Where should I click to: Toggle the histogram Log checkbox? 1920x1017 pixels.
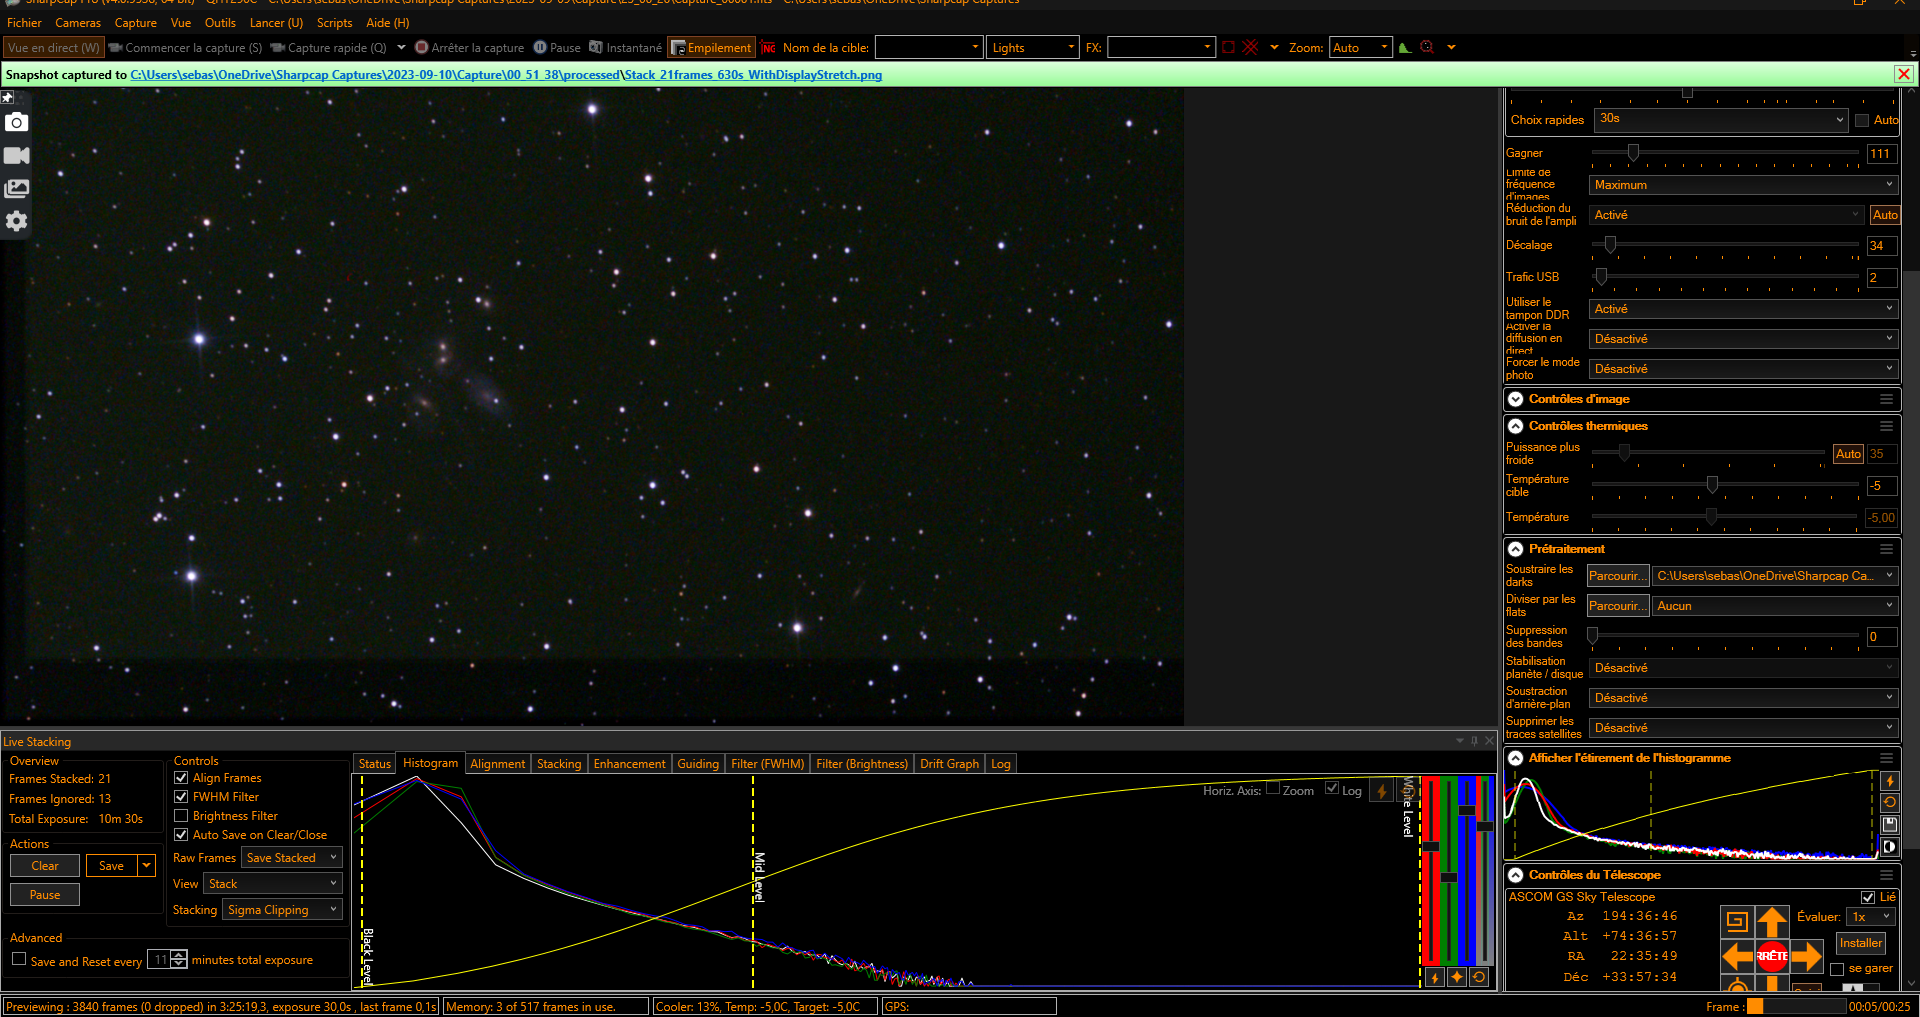coord(1332,788)
